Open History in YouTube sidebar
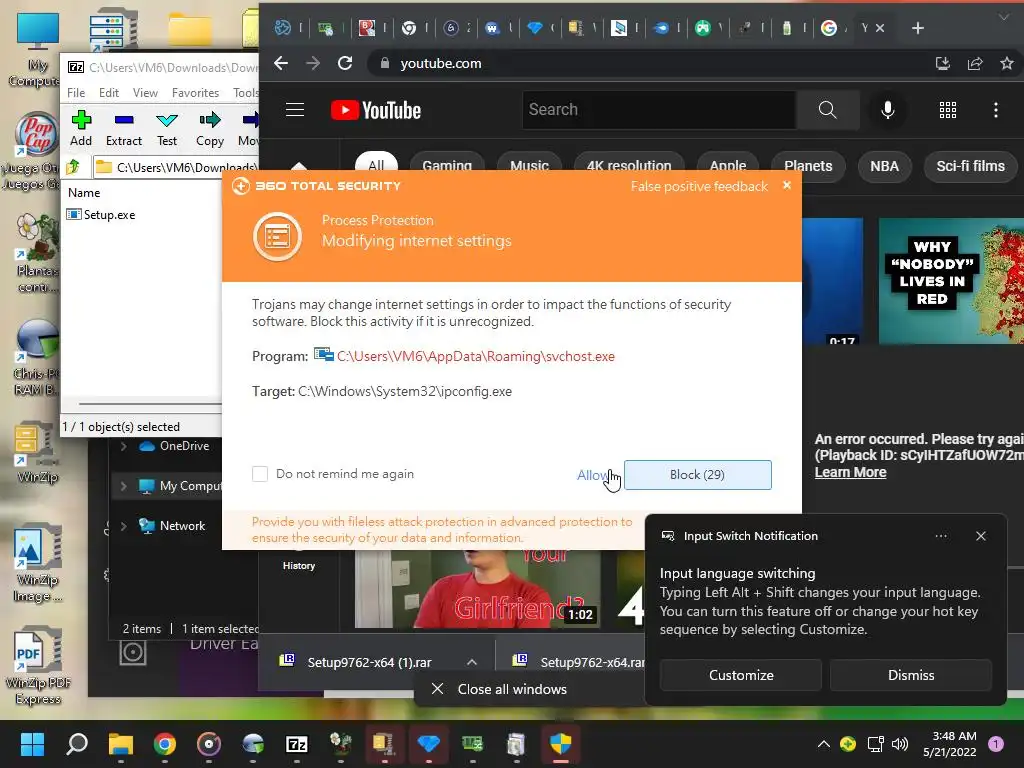The image size is (1024, 768). click(x=298, y=566)
